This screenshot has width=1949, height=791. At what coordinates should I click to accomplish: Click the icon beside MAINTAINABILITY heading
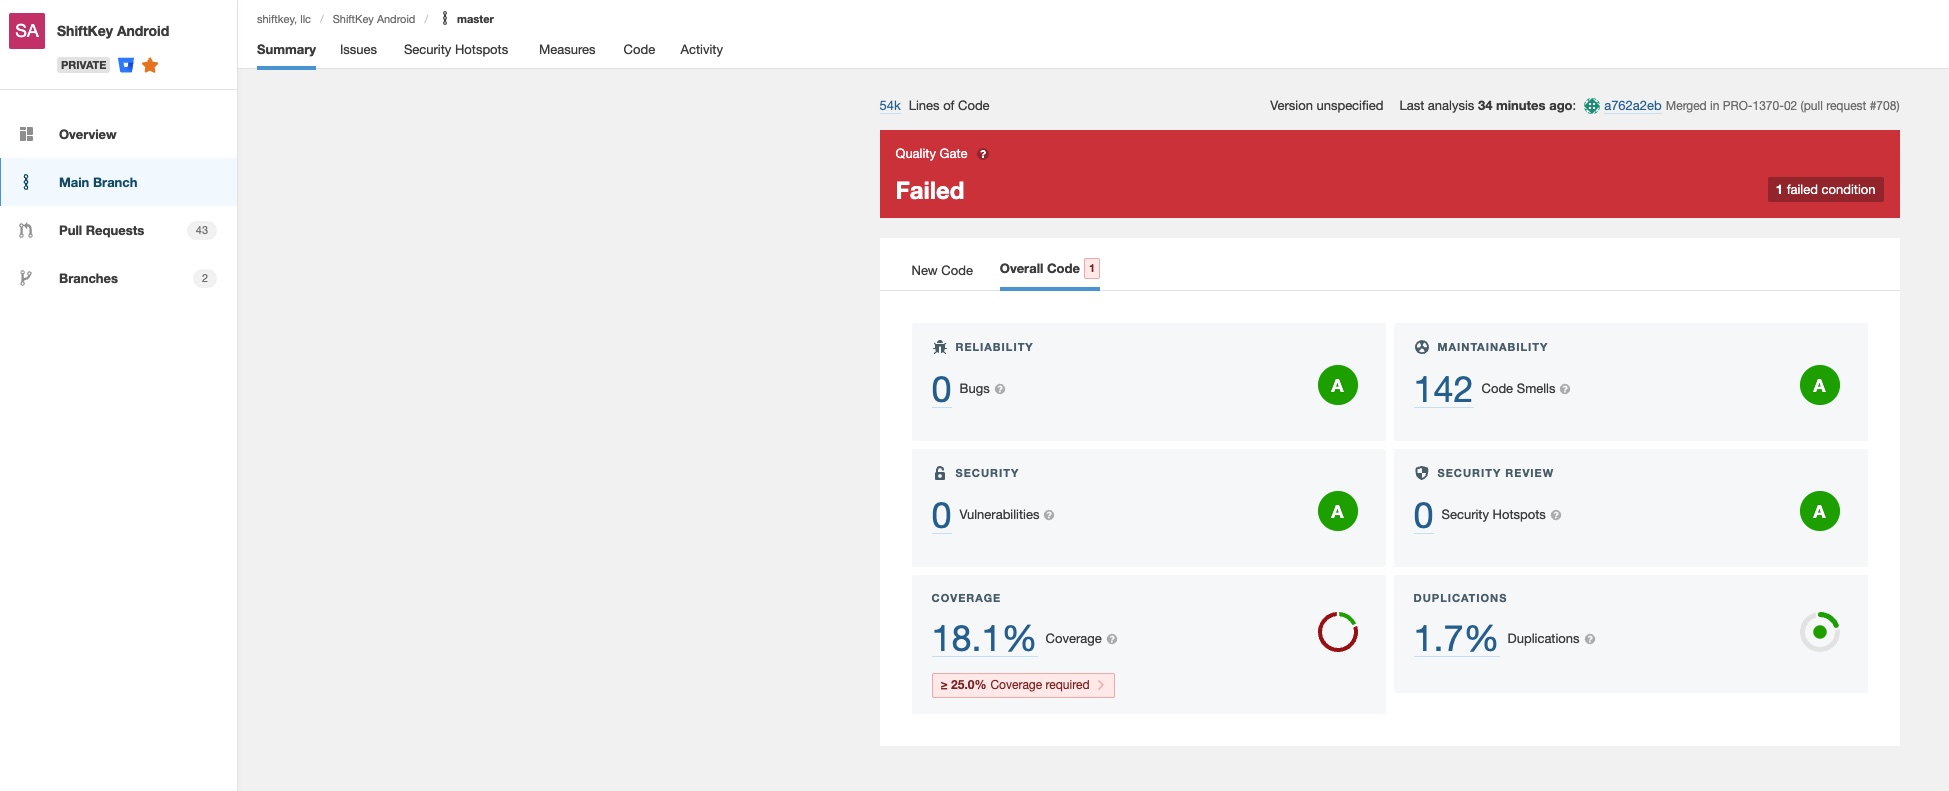tap(1422, 347)
